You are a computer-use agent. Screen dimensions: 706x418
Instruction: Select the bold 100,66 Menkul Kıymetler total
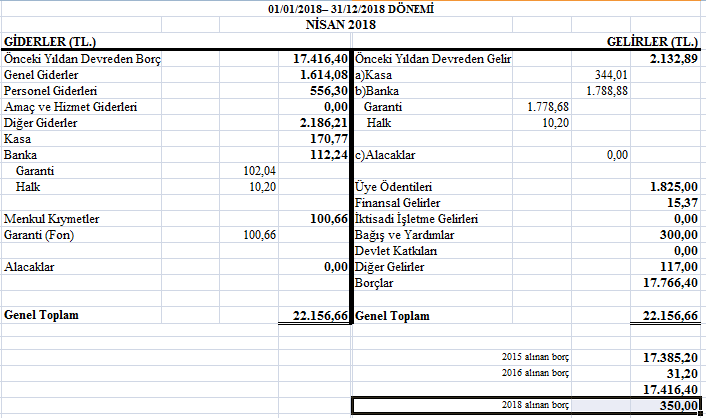point(329,219)
